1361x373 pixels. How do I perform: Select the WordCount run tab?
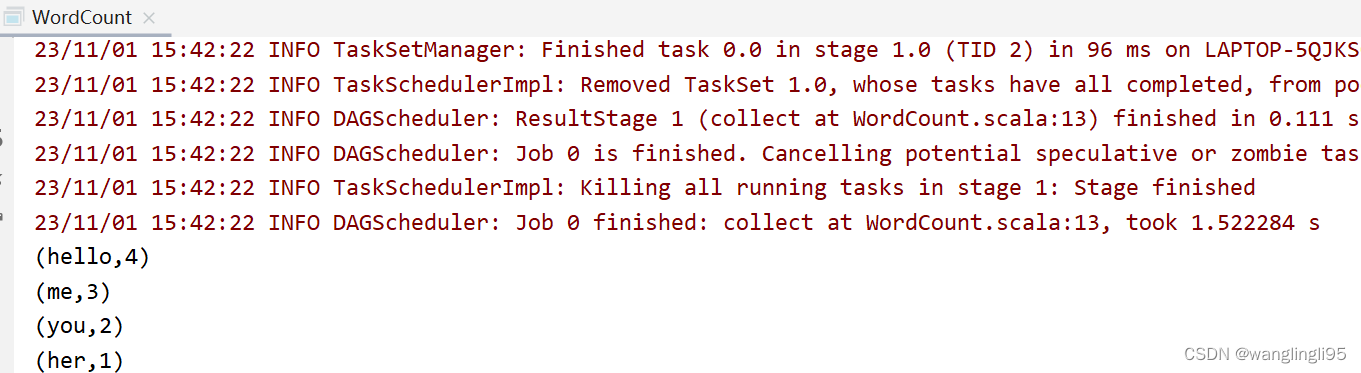80,17
